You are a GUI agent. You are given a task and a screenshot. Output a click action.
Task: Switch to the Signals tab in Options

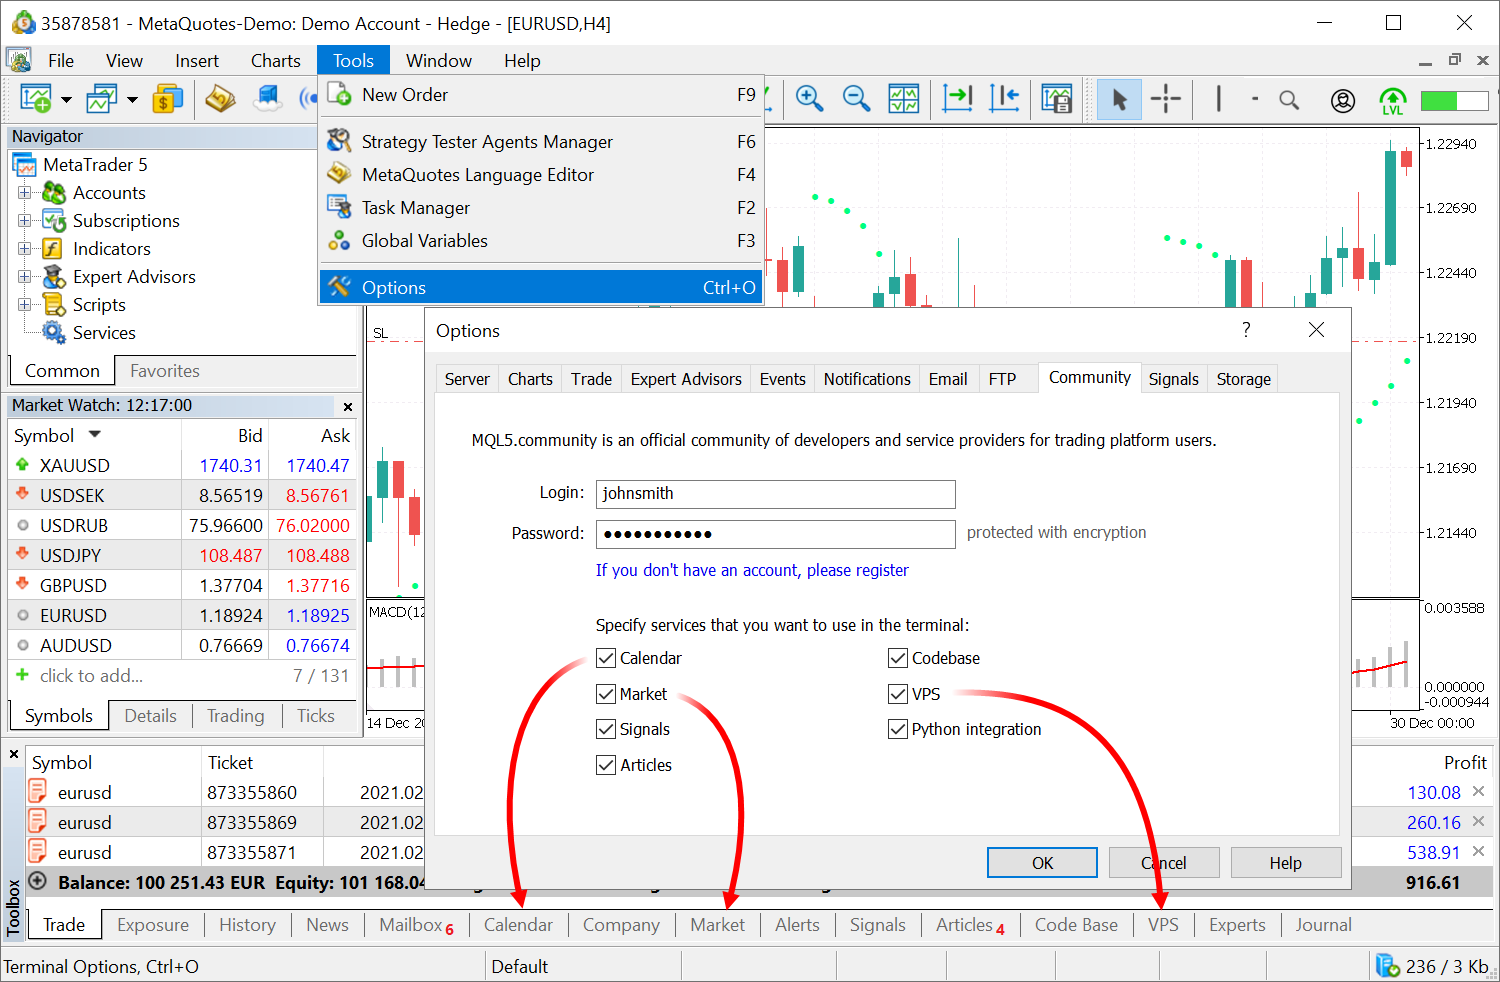pyautogui.click(x=1173, y=378)
